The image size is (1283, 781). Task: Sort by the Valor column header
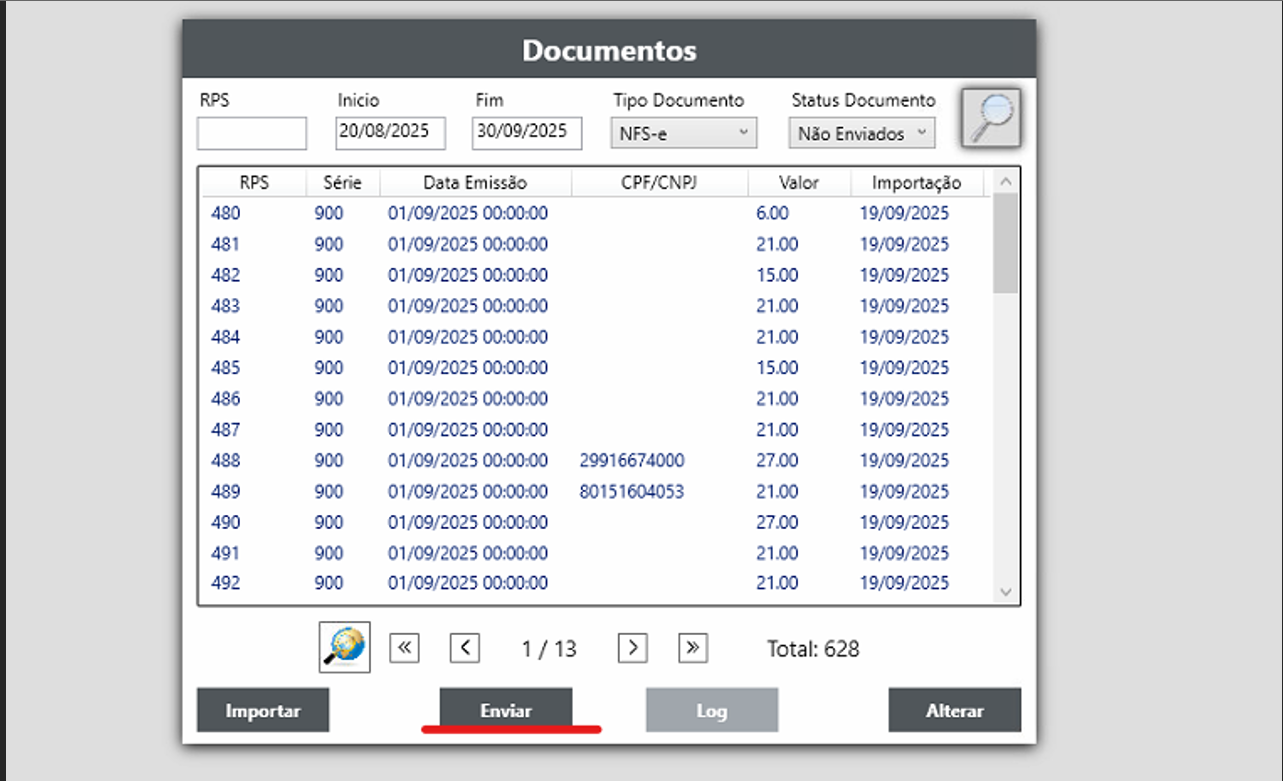[x=798, y=183]
